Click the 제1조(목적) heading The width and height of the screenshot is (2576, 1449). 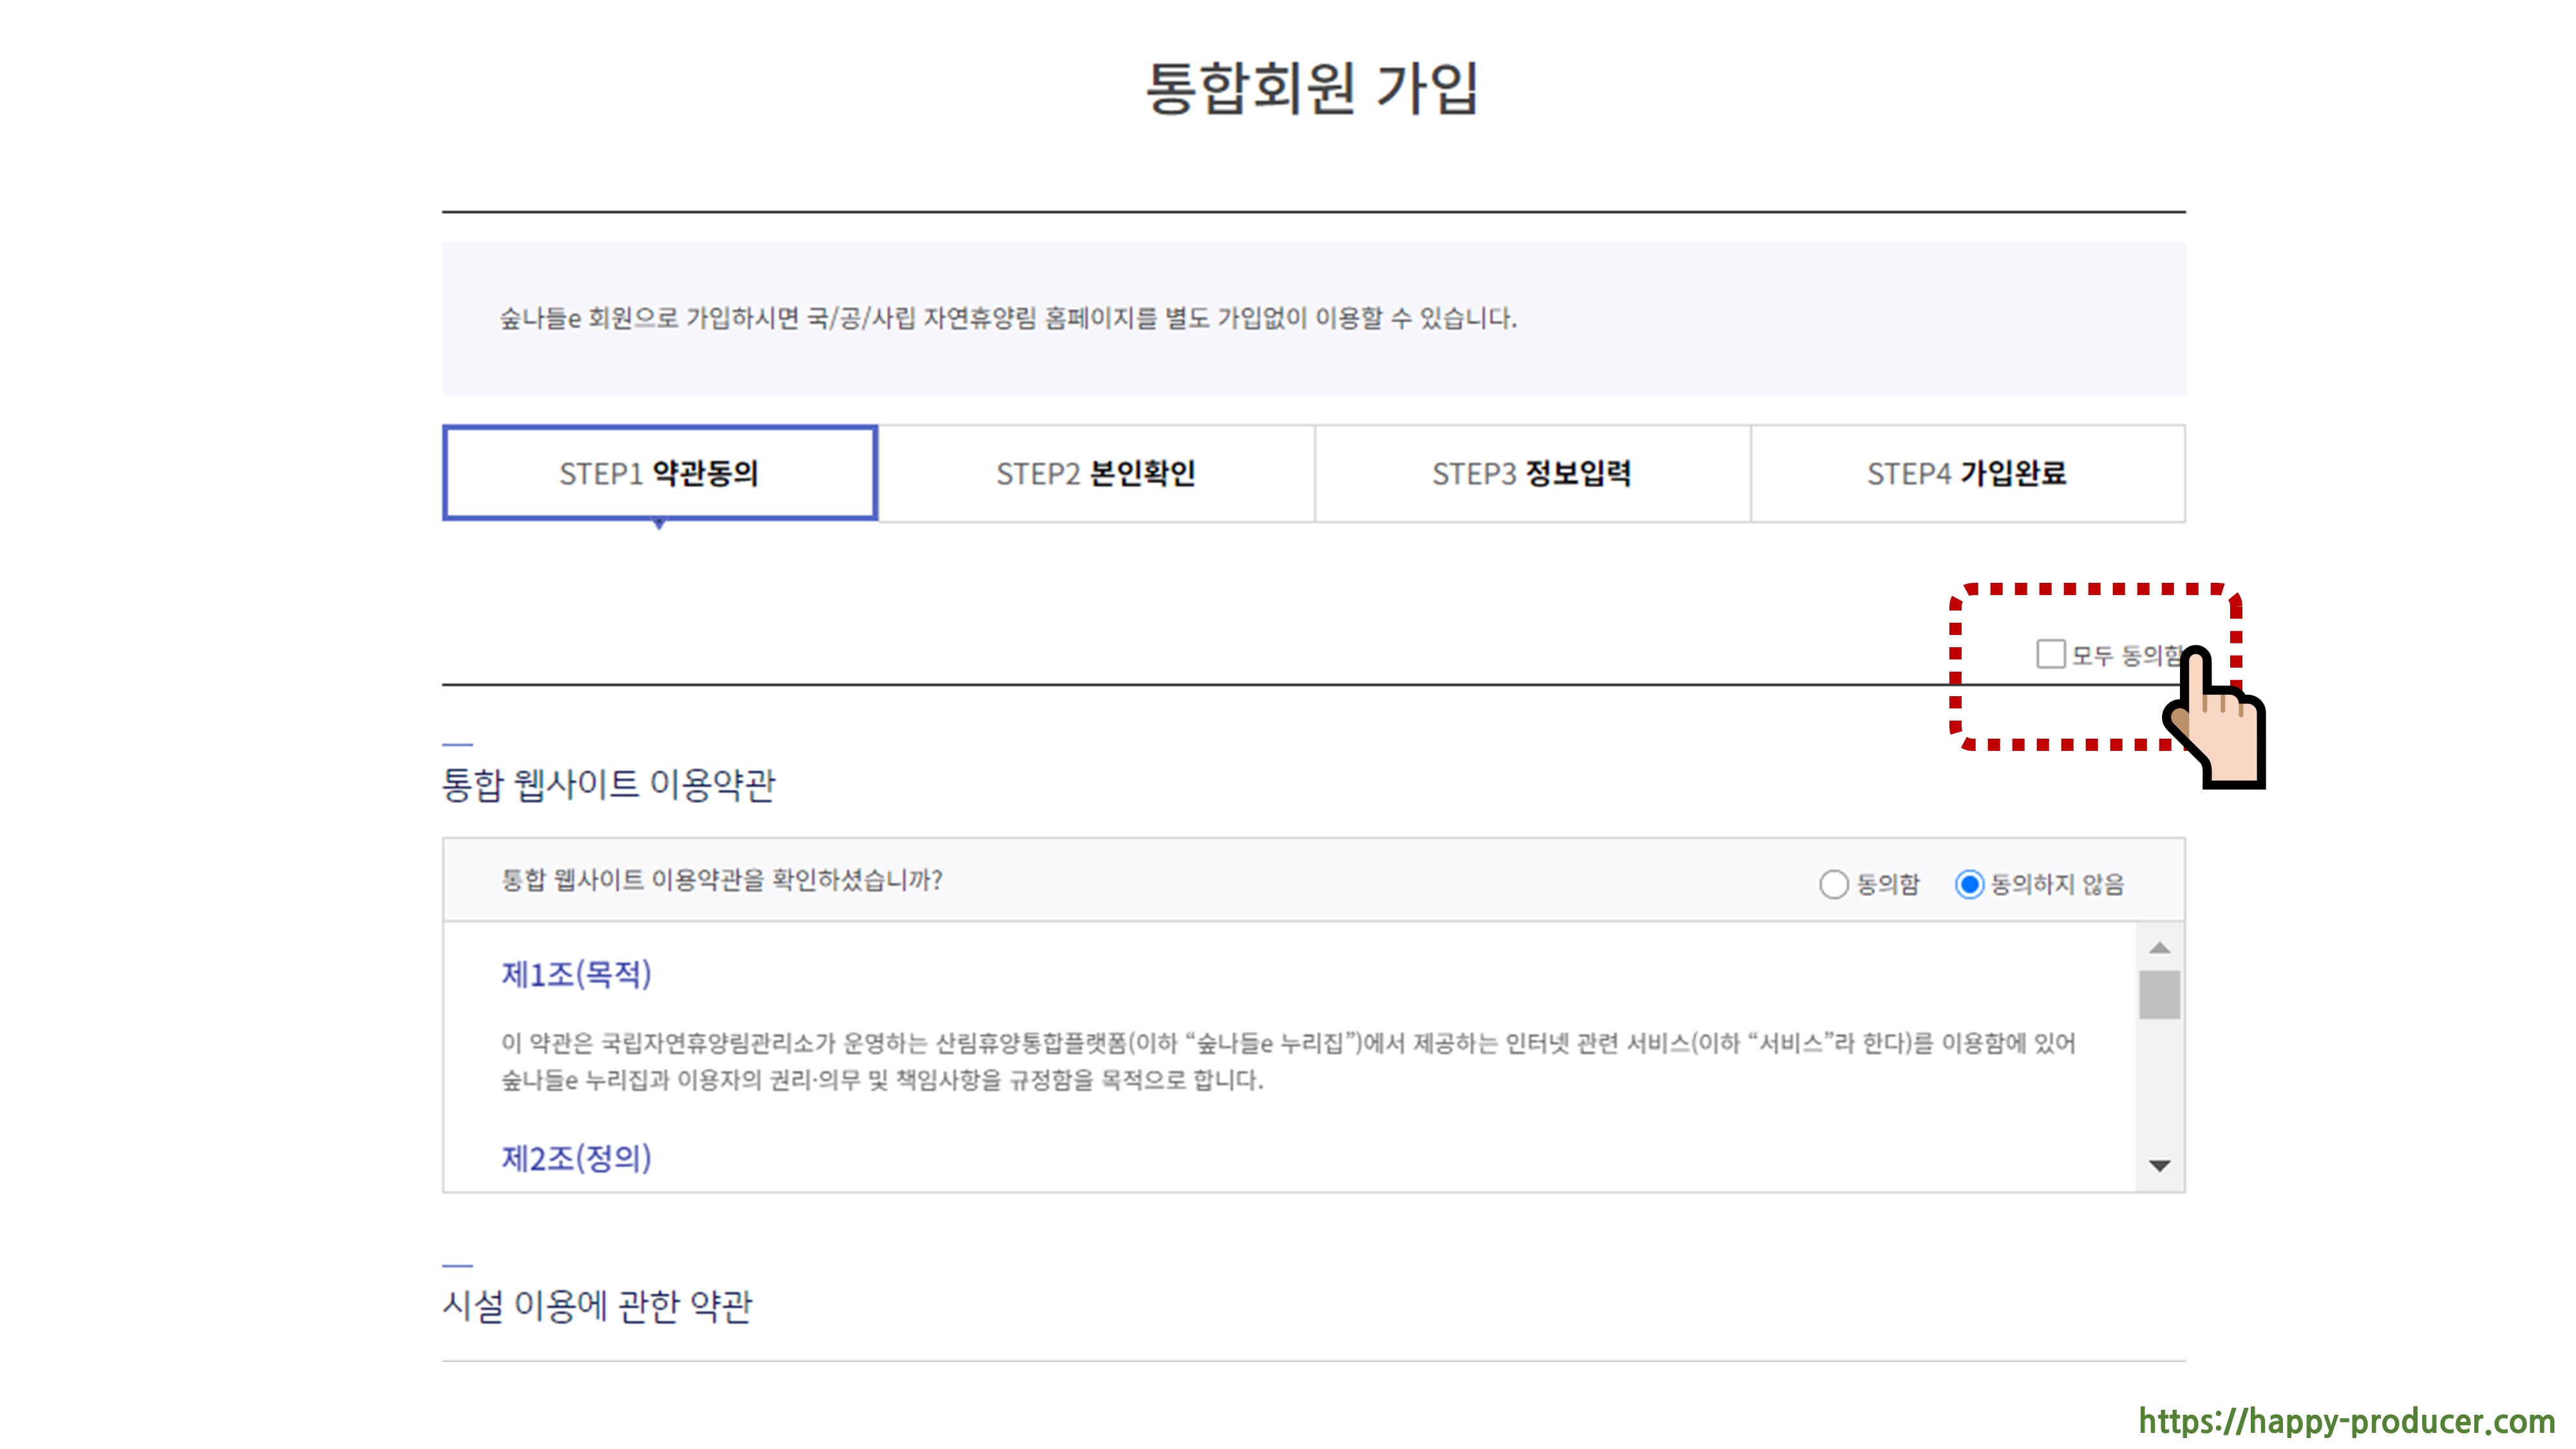(576, 974)
